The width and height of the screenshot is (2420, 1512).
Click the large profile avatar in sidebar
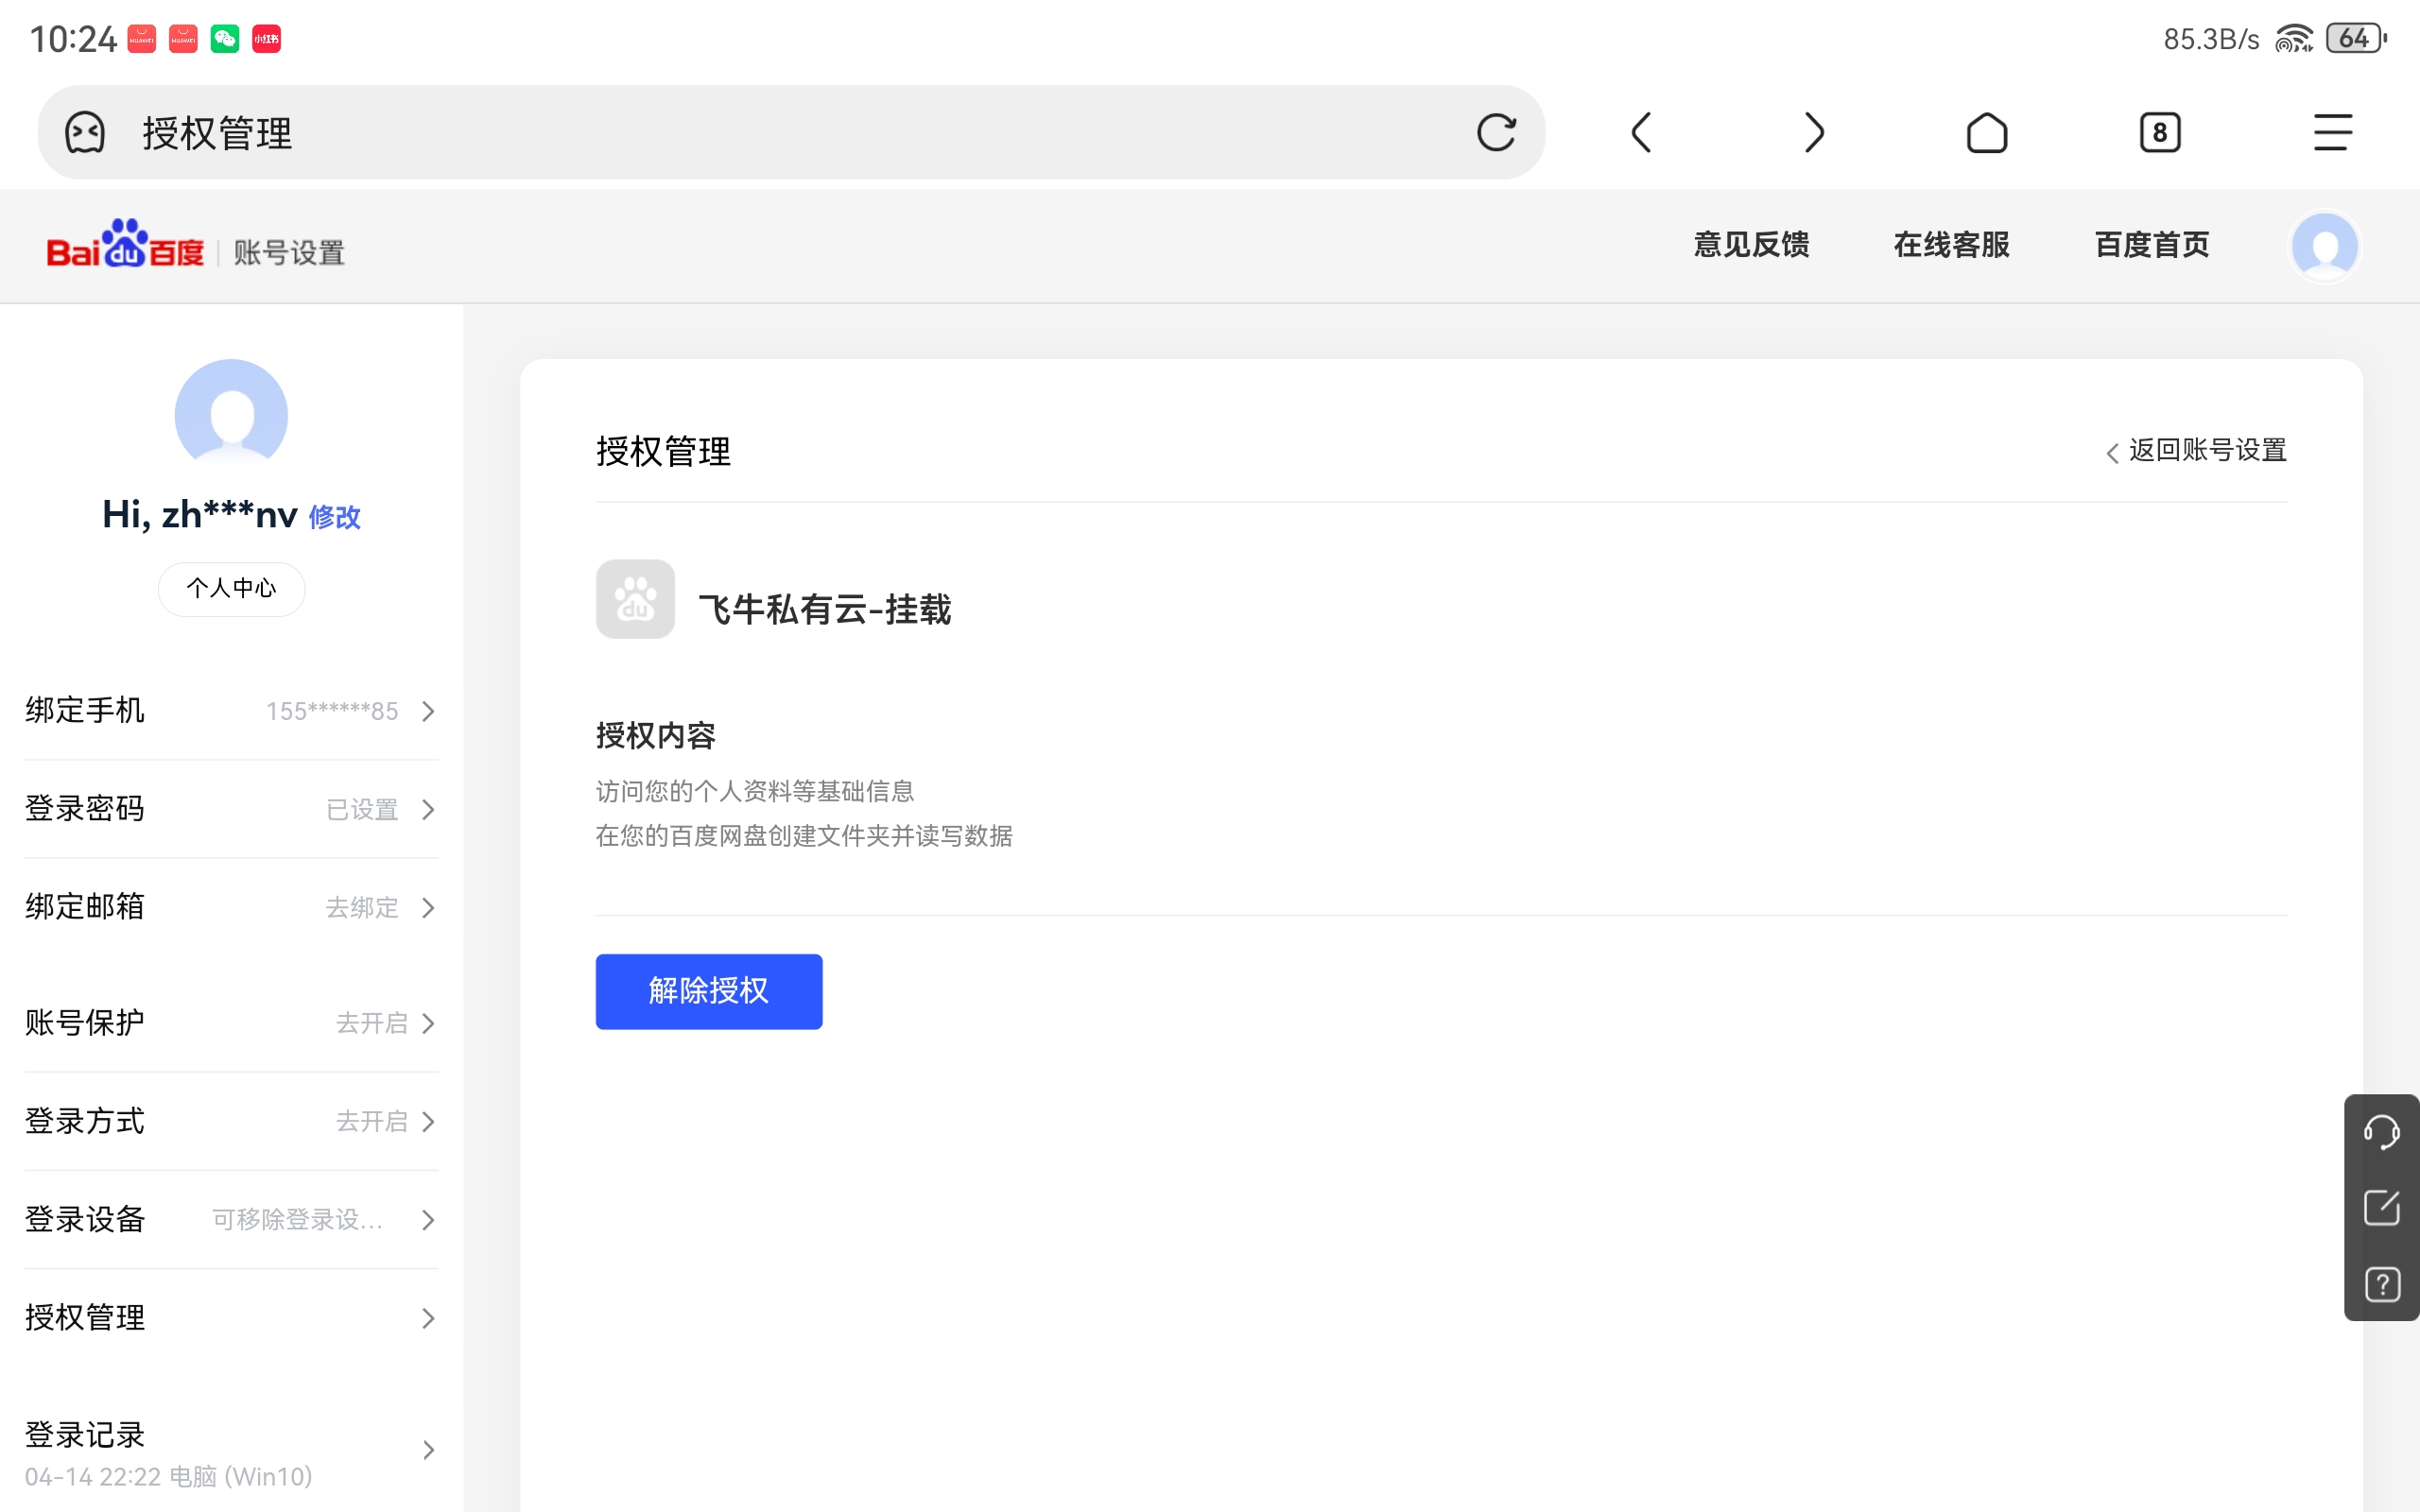(x=231, y=414)
